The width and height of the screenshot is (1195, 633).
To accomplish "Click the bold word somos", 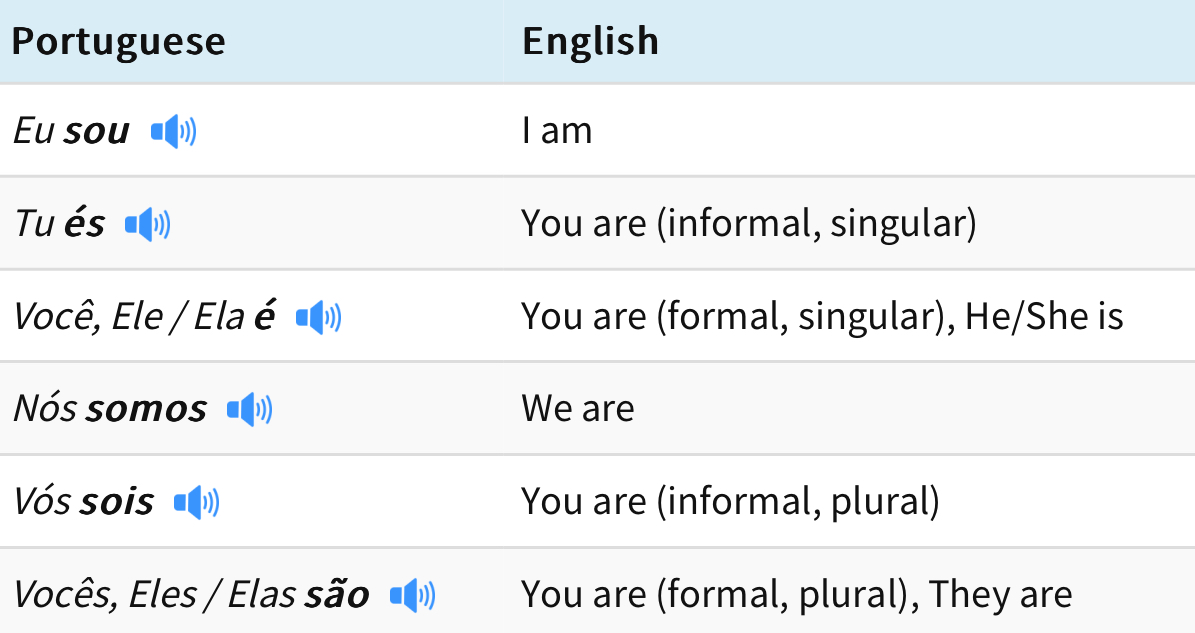I will tap(146, 410).
